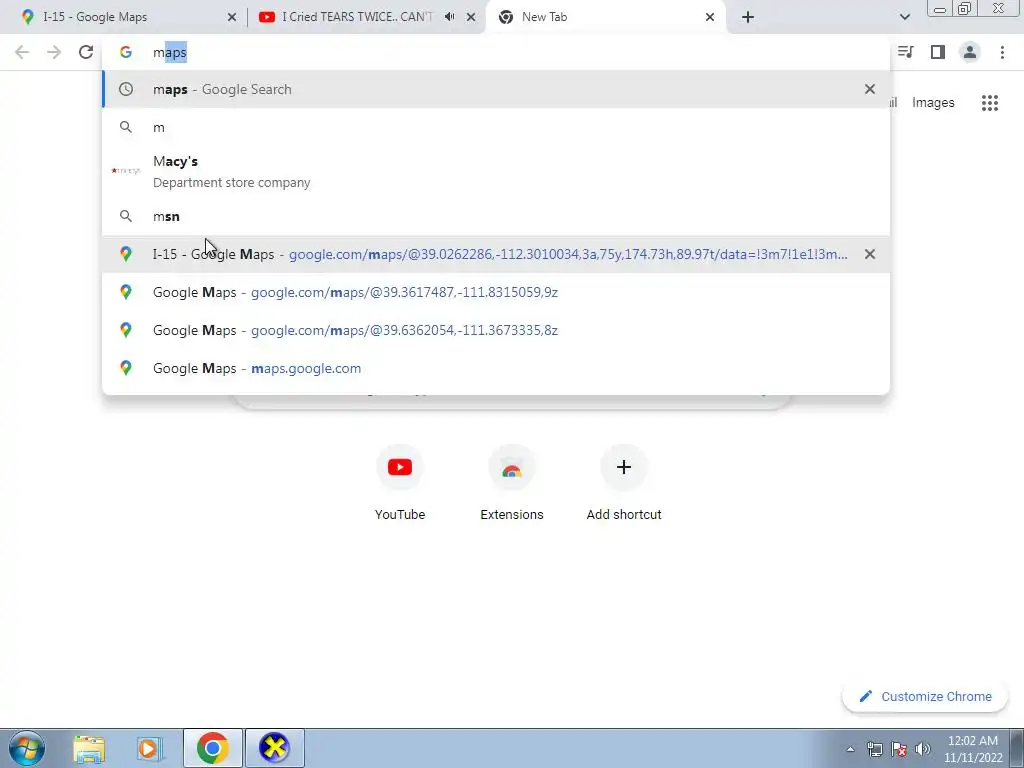Toggle the browser side panel
The height and width of the screenshot is (768, 1024).
click(938, 52)
